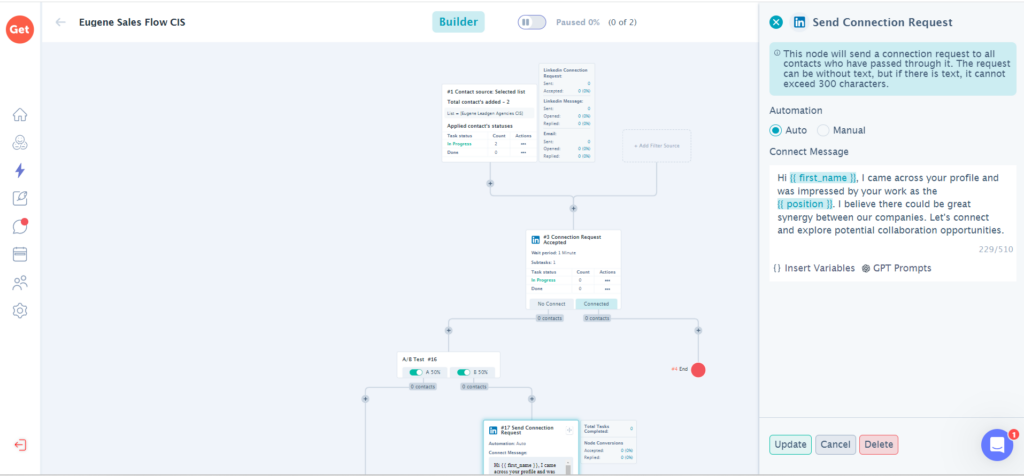Click the back arrow beside flow name

[x=61, y=22]
